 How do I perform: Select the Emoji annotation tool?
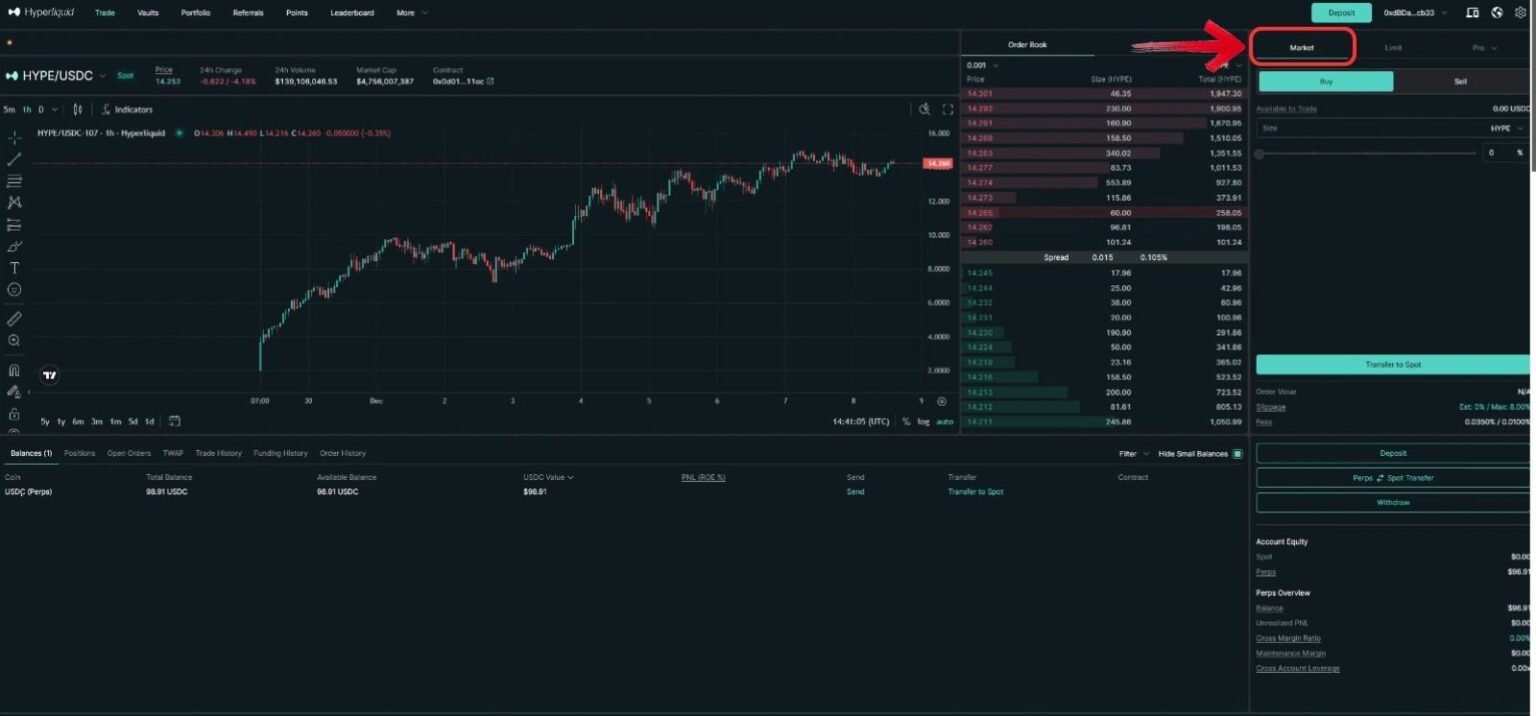coord(13,289)
